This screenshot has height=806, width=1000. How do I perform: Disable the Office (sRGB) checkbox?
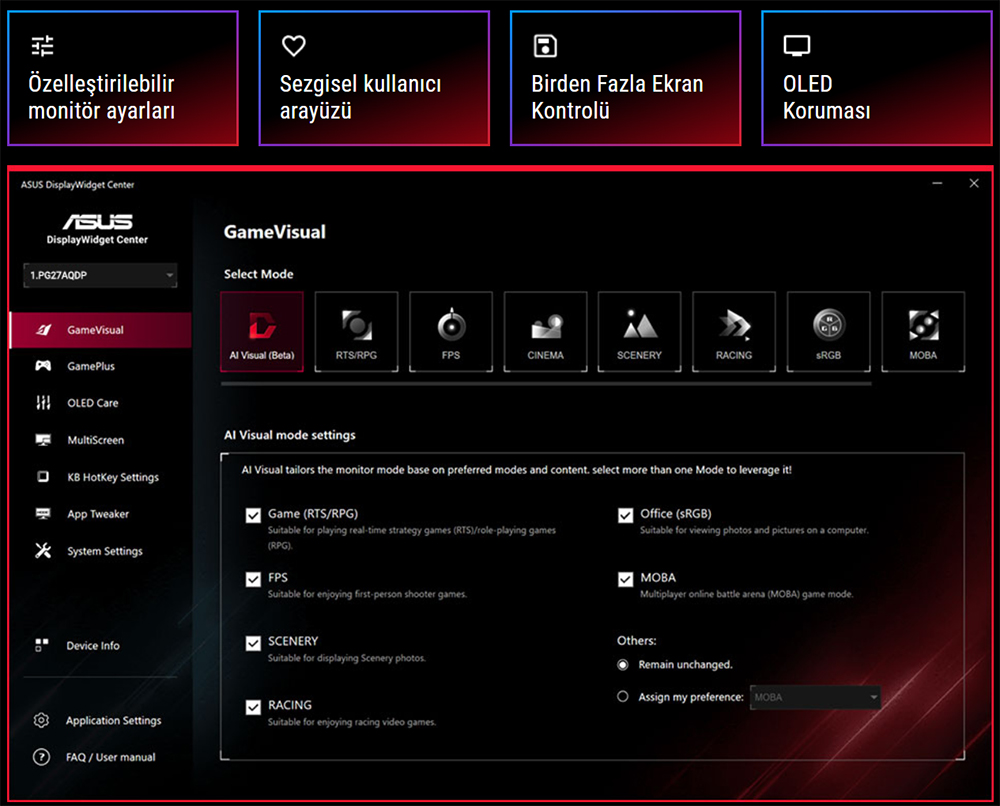(x=623, y=514)
